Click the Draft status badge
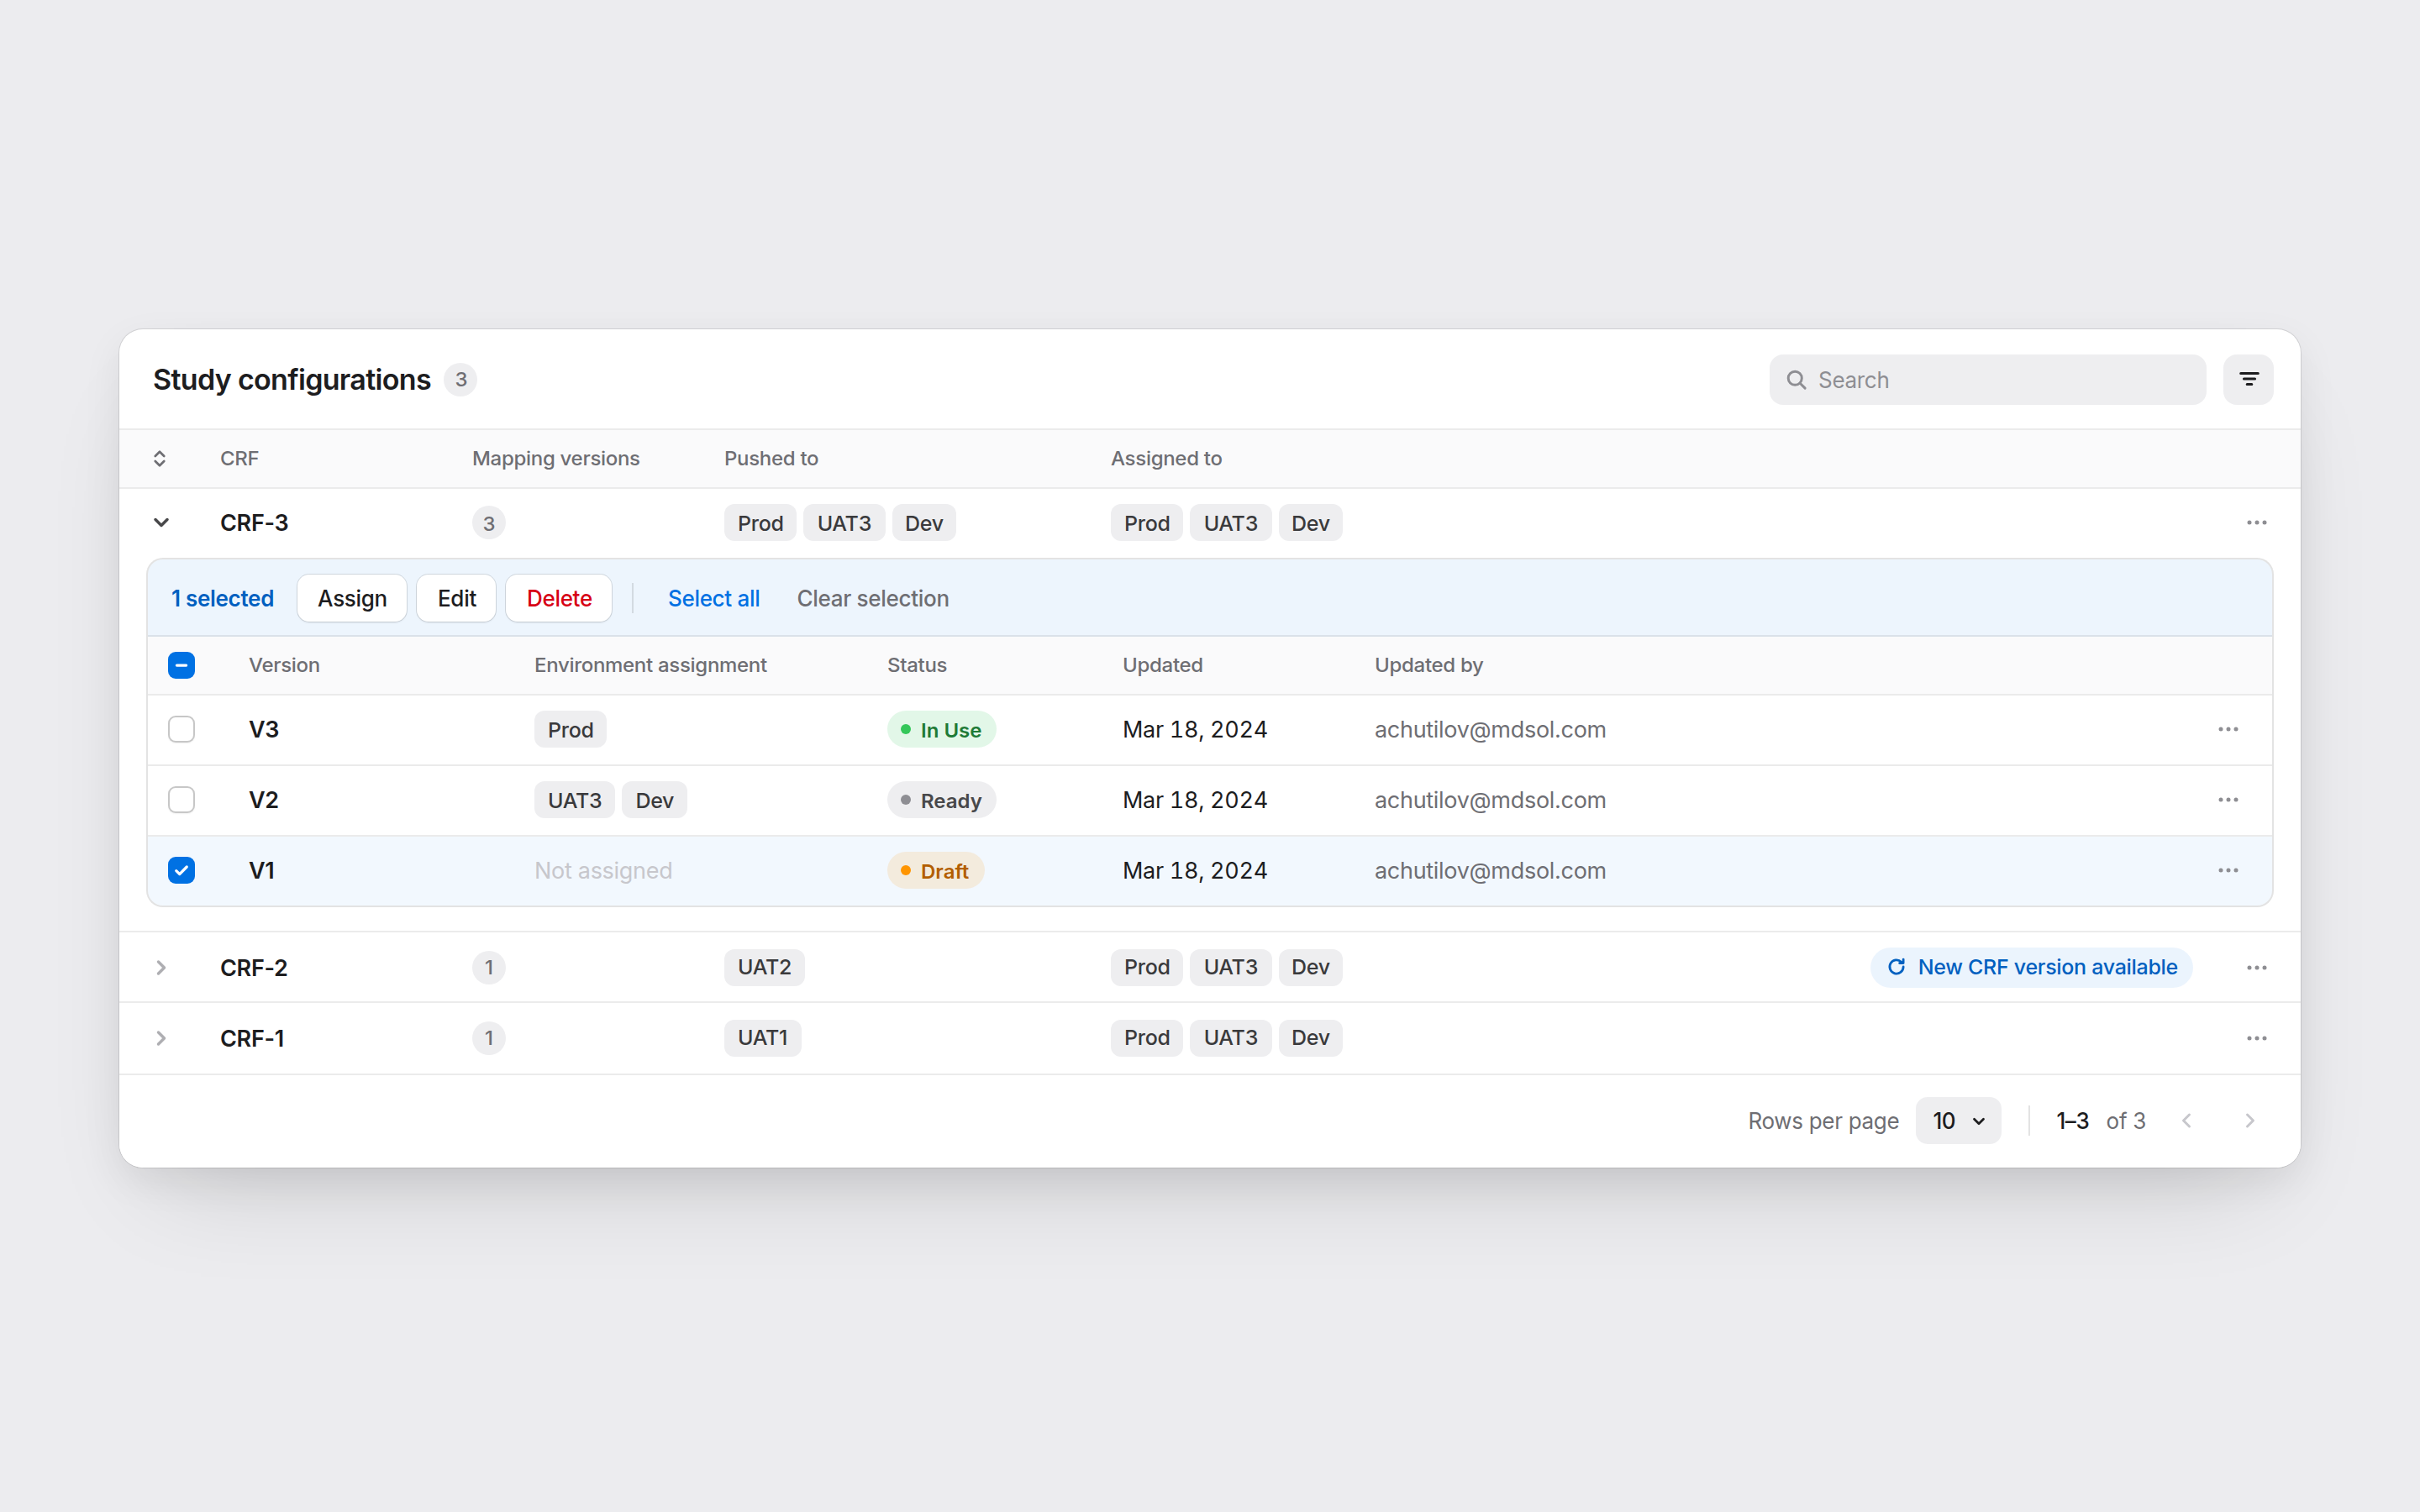This screenshot has width=2420, height=1512. point(935,871)
